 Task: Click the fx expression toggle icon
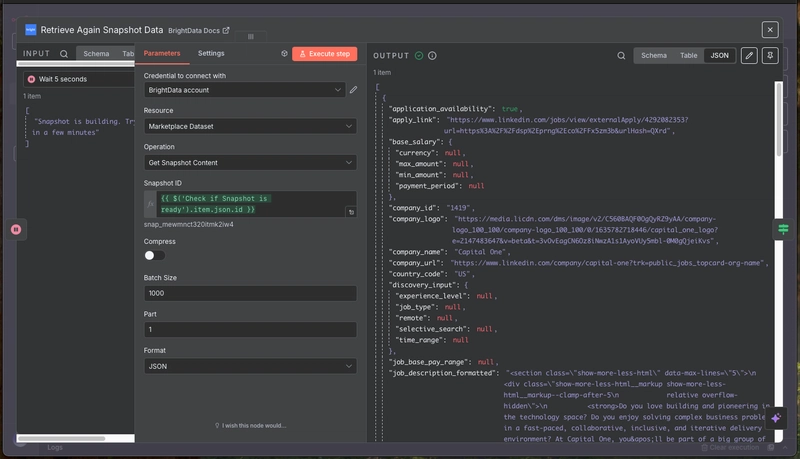151,204
